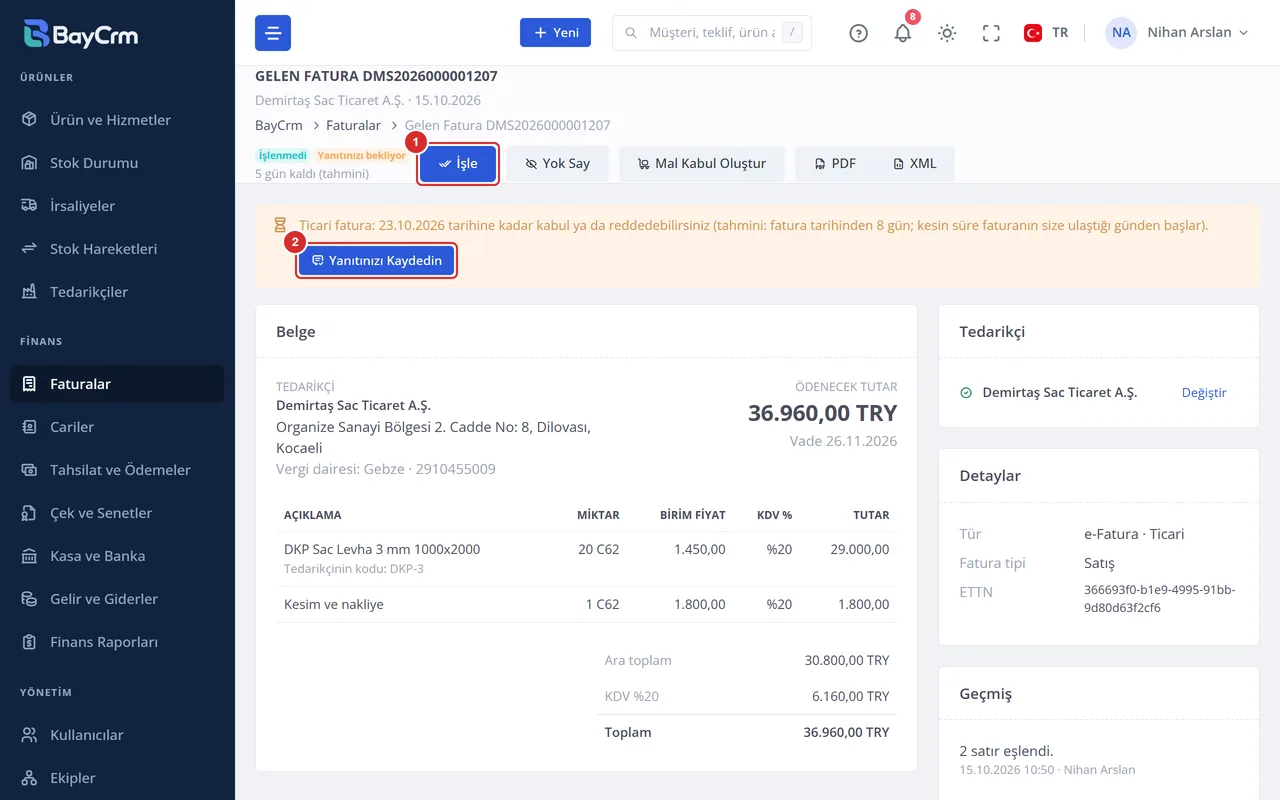Viewport: 1280px width, 800px height.
Task: Click the Yok Say button
Action: coord(558,164)
